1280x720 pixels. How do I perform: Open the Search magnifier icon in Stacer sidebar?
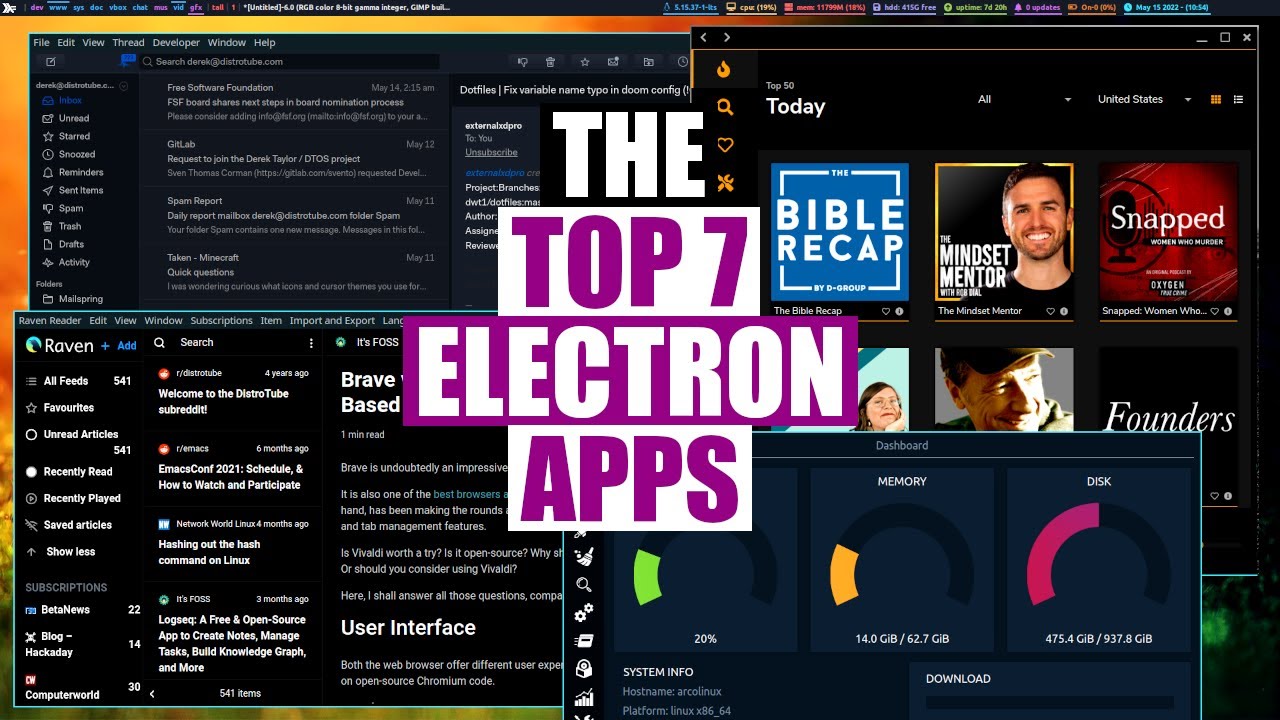[584, 585]
